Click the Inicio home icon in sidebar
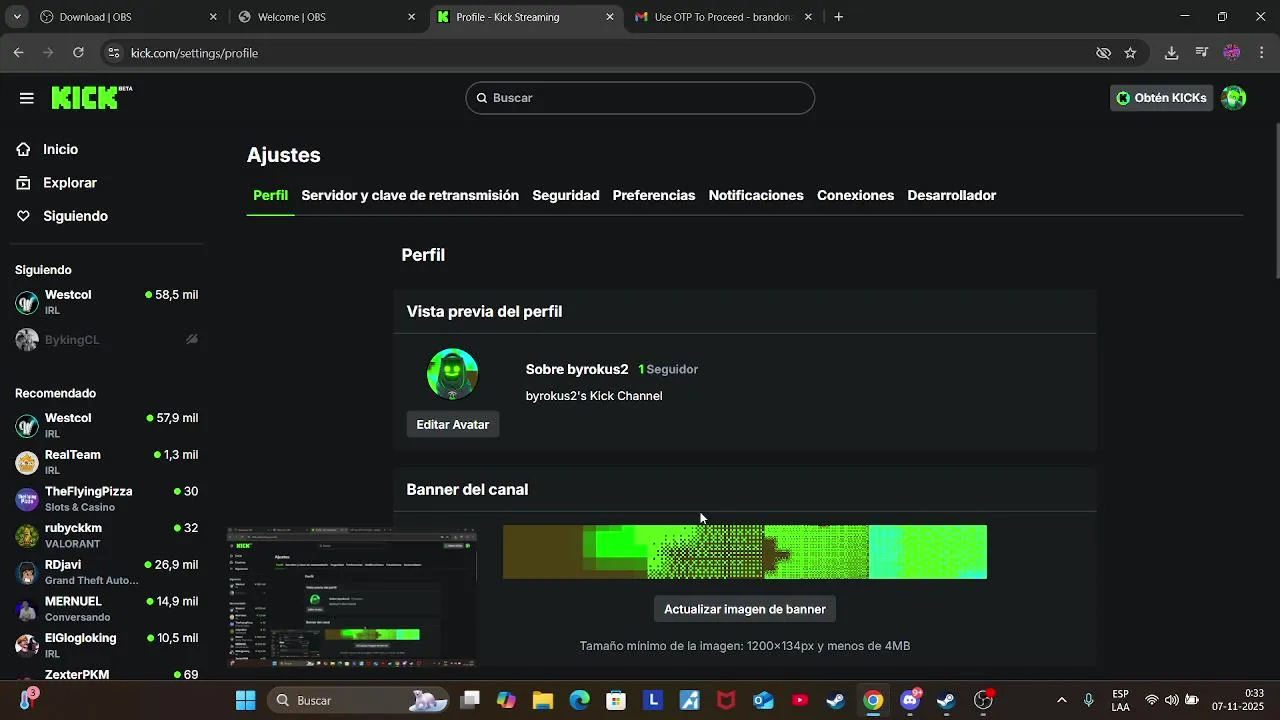Image resolution: width=1280 pixels, height=720 pixels. (23, 149)
